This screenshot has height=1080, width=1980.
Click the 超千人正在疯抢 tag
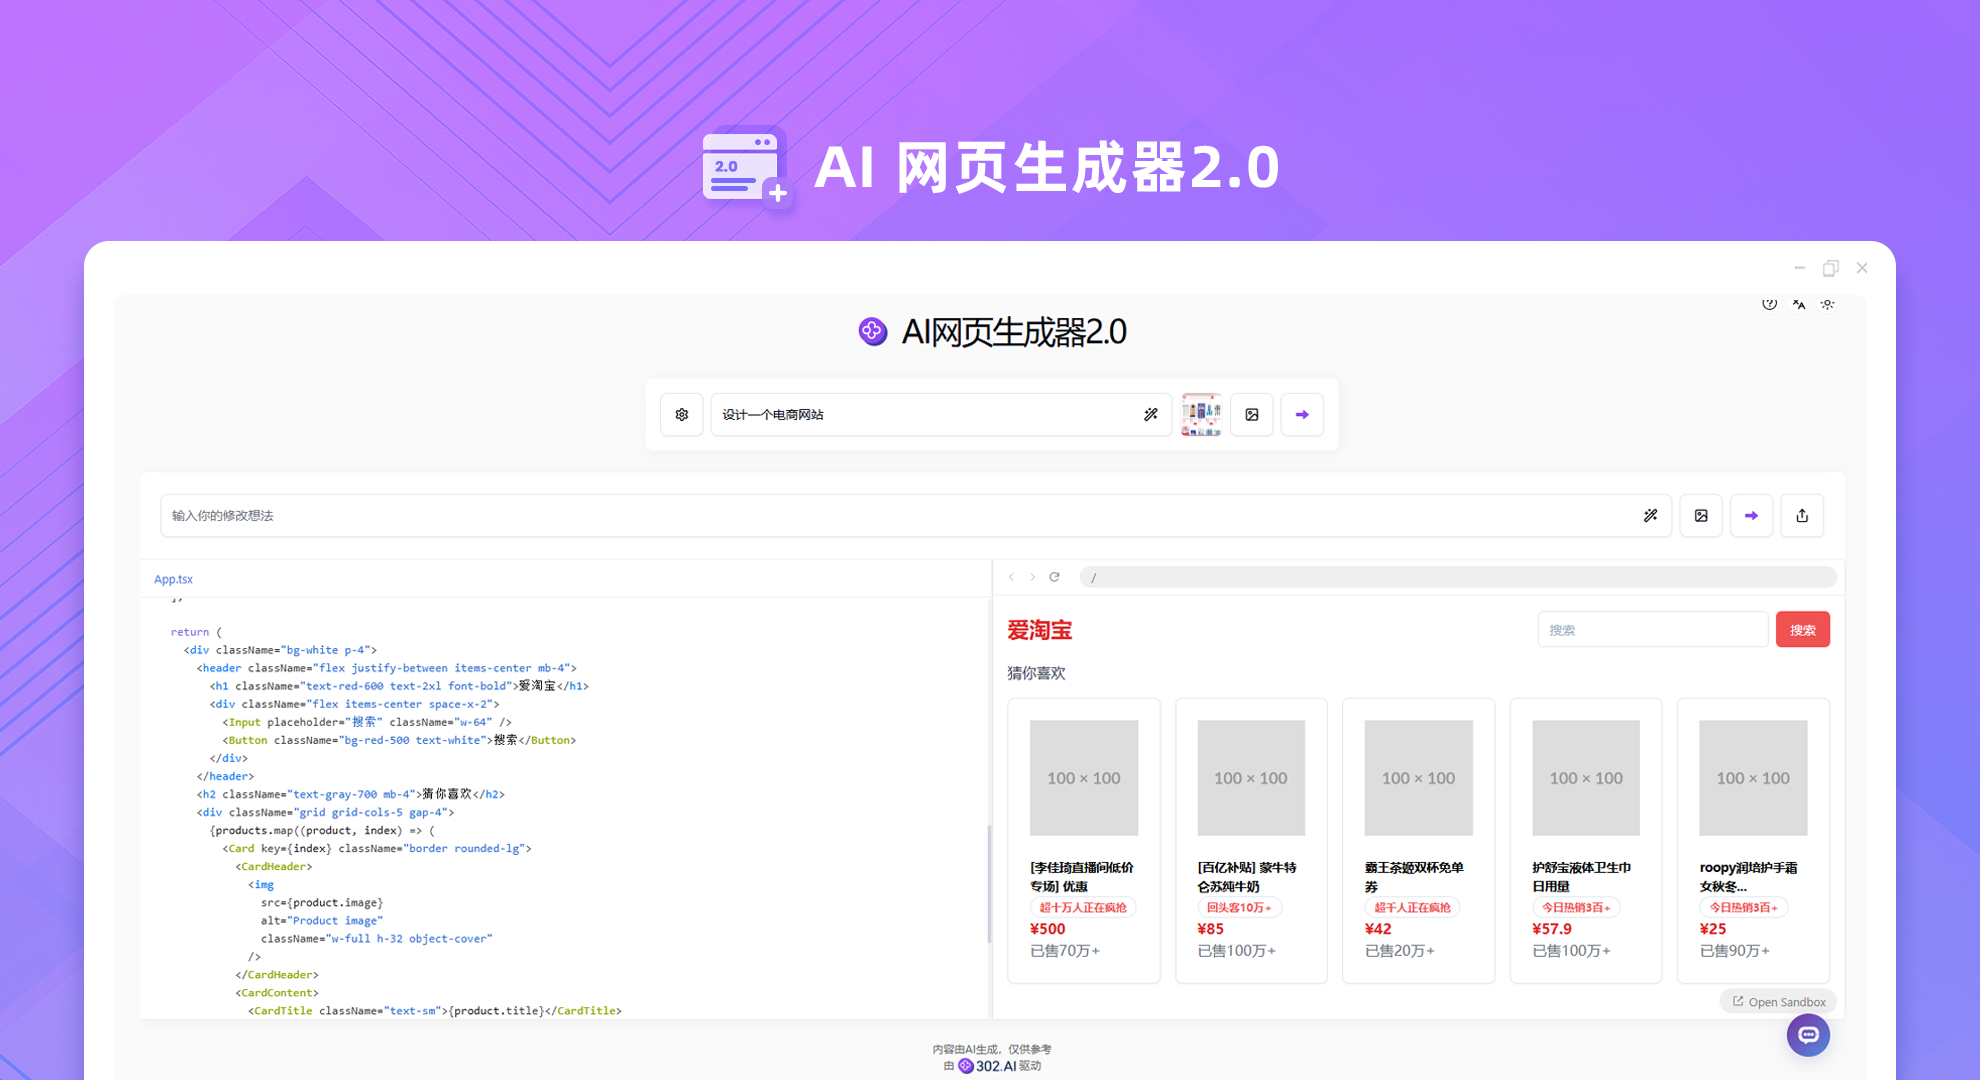1412,908
